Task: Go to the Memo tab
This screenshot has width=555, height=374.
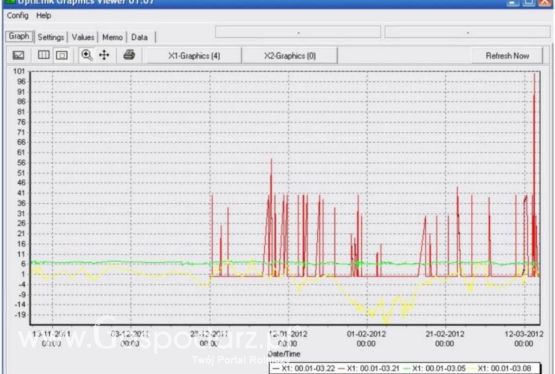Action: point(113,37)
